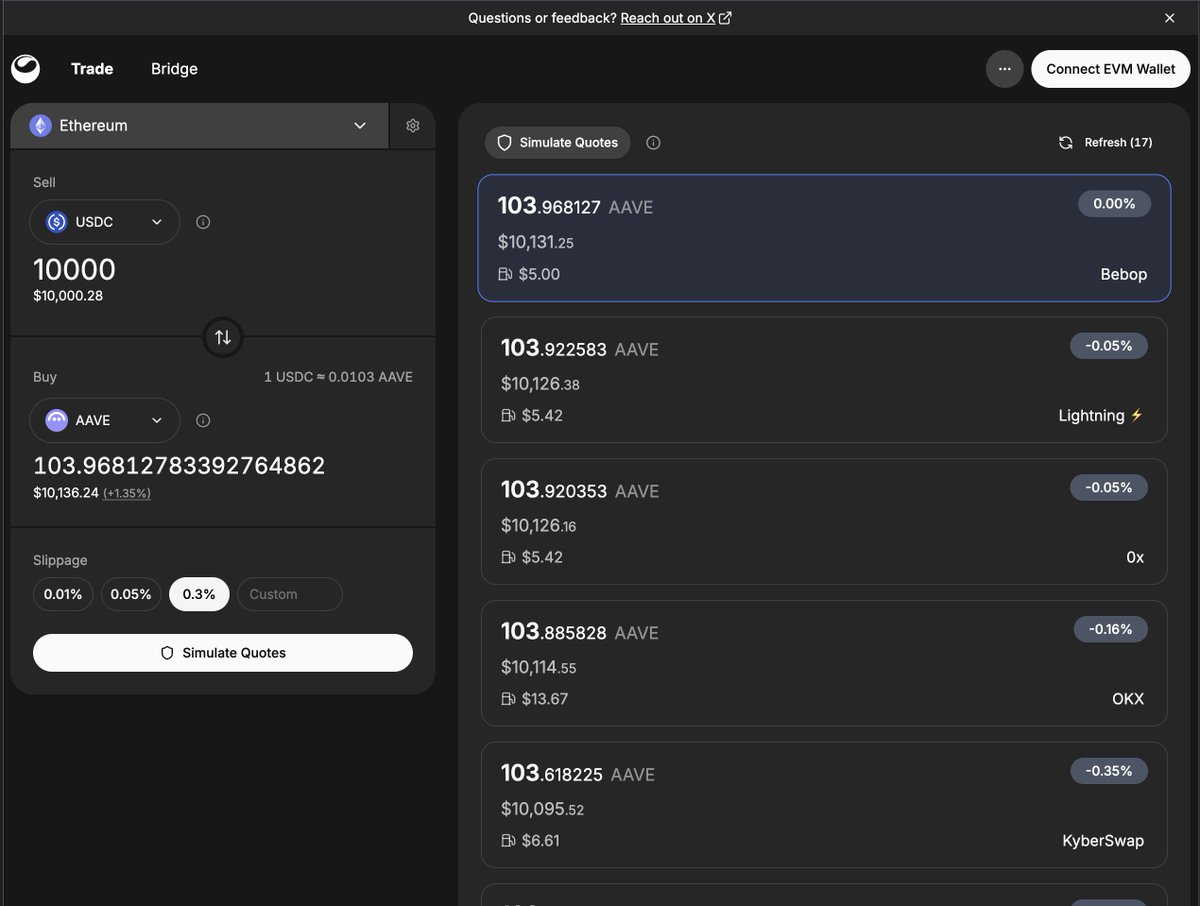Open the AAVE buy token selector

coord(105,421)
